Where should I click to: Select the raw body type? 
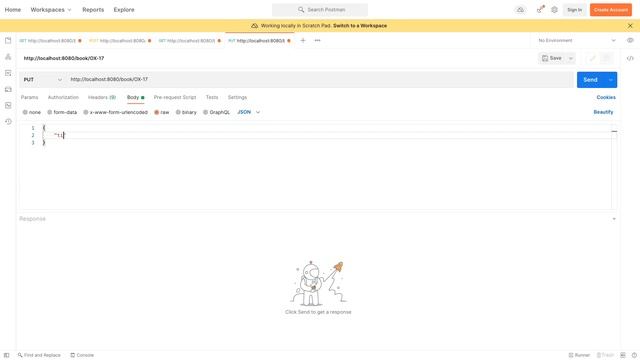[x=162, y=112]
